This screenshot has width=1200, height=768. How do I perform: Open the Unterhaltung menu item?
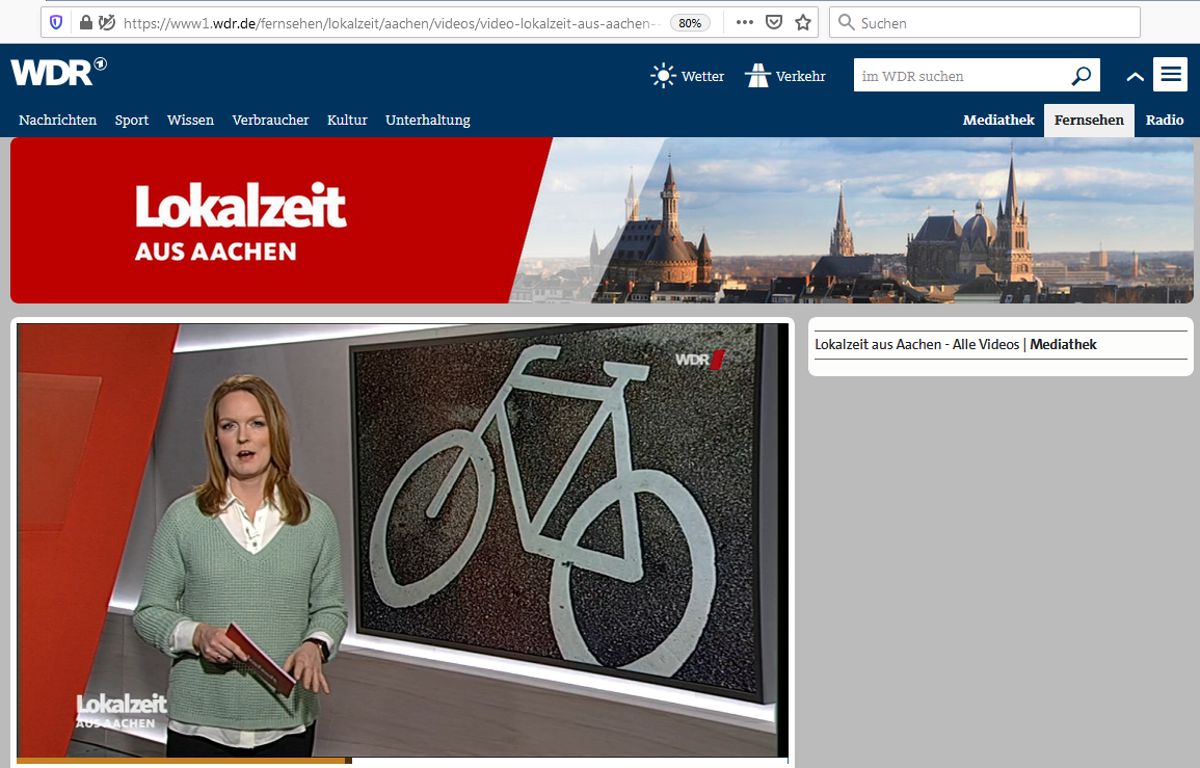427,120
